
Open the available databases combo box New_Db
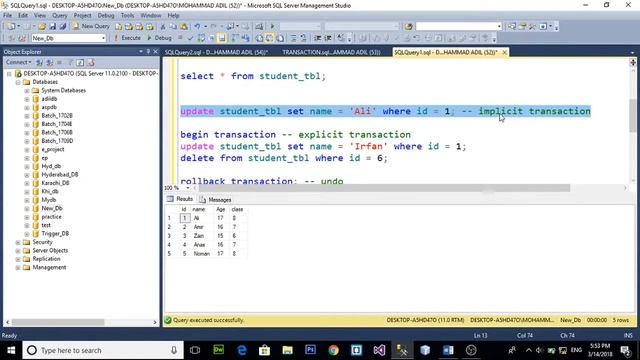tap(69, 38)
